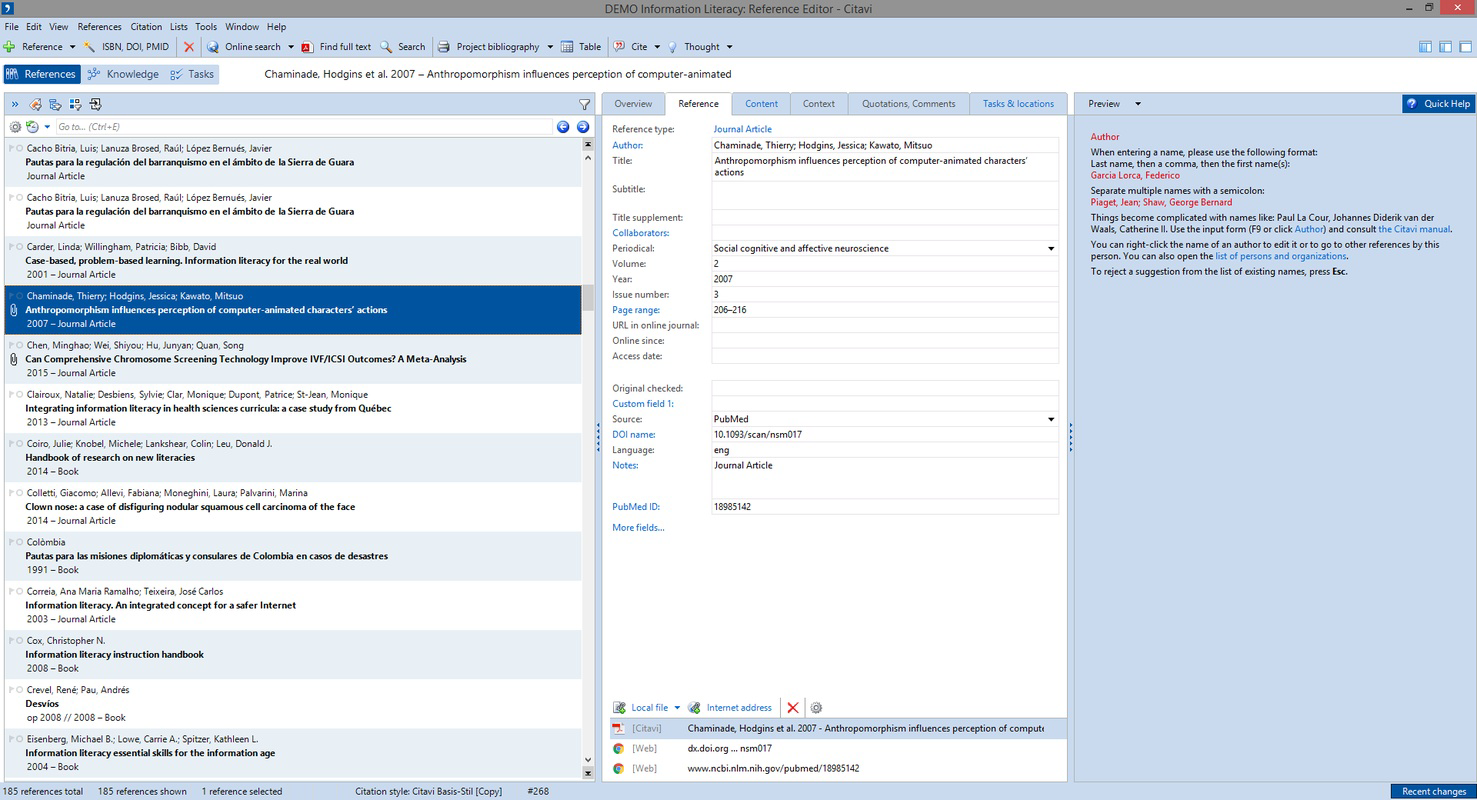This screenshot has width=1477, height=800.
Task: Open the Context tab
Action: pyautogui.click(x=819, y=104)
